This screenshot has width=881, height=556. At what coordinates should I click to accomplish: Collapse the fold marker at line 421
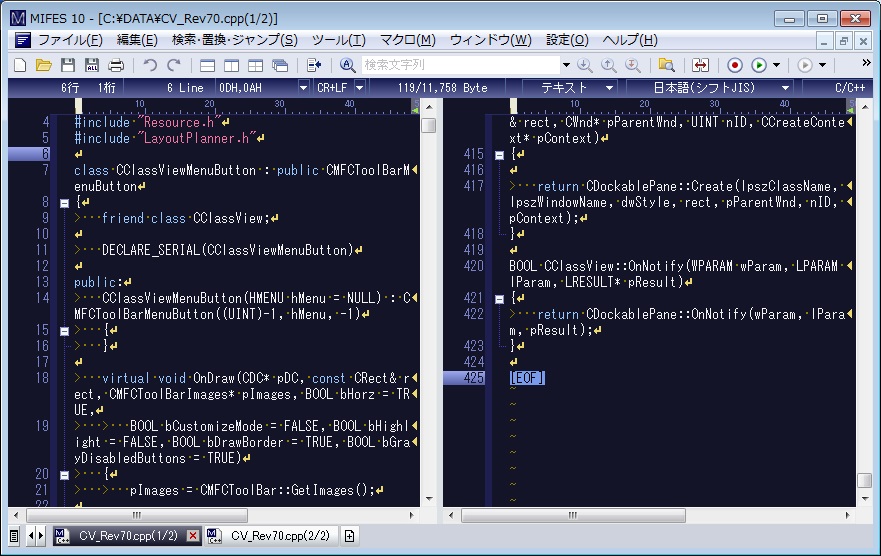[x=499, y=298]
